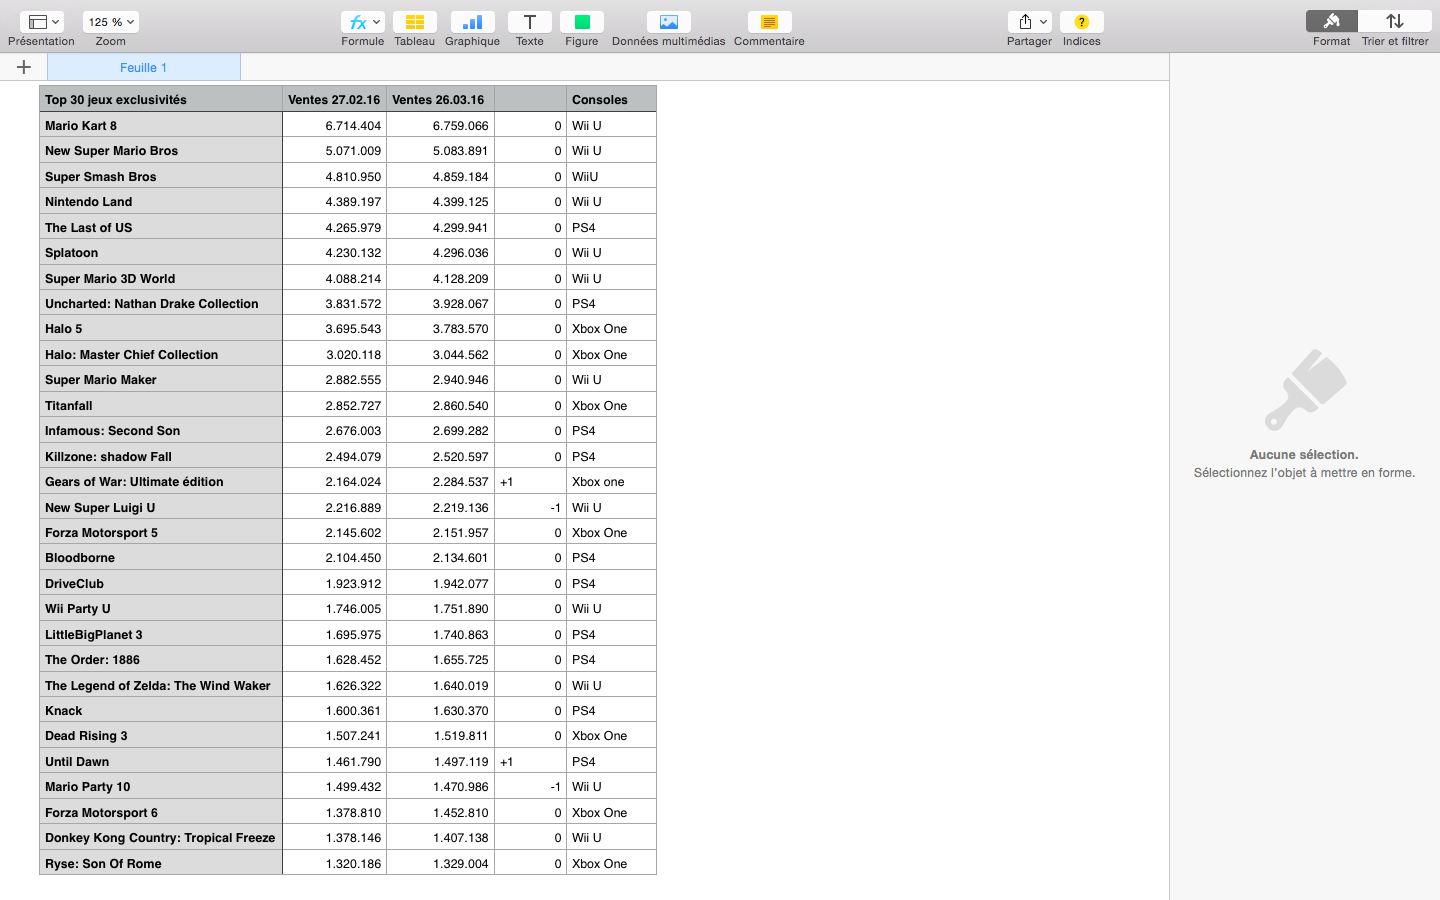Select -1 cell in New Super Luigi U row
The height and width of the screenshot is (900, 1440).
(530, 507)
